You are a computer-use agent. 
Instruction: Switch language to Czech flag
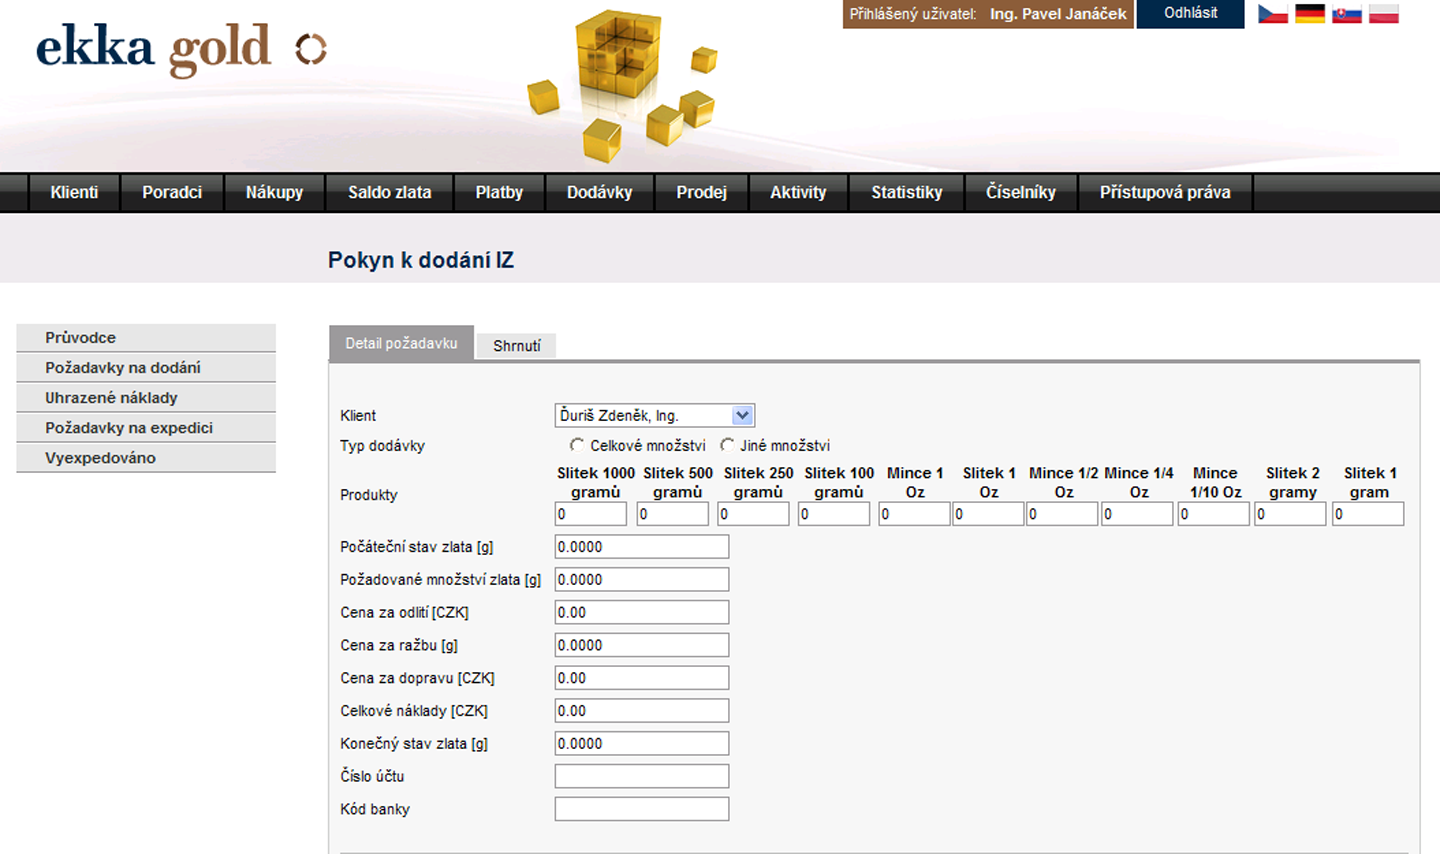[1272, 14]
